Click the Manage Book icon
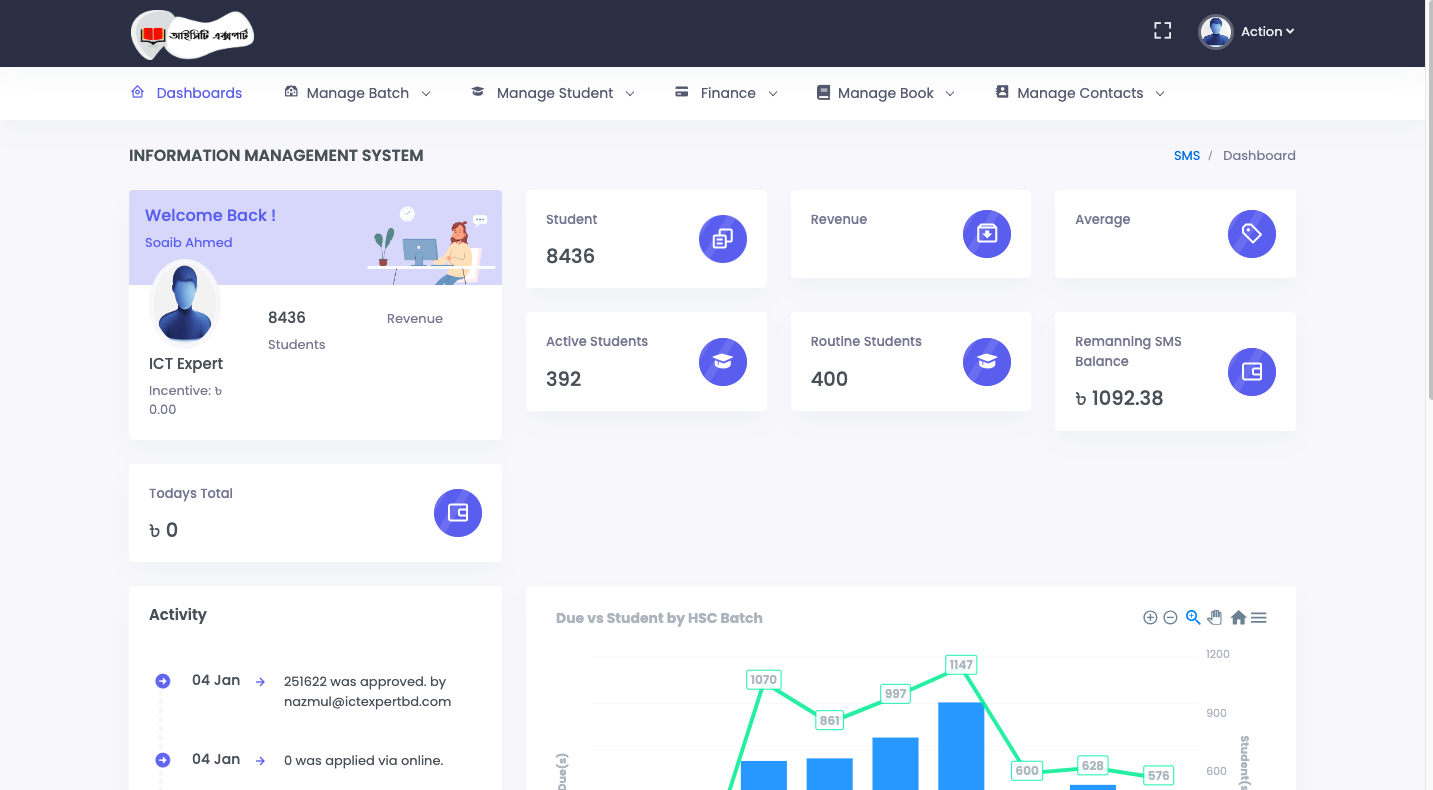 tap(823, 92)
